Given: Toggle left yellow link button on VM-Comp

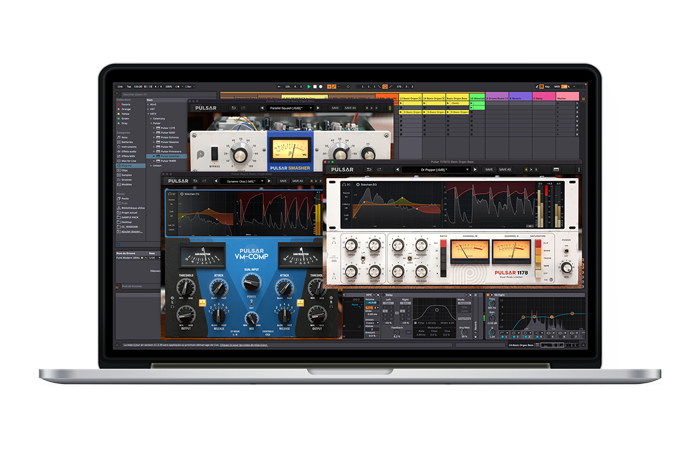Looking at the screenshot, I should point(202,303).
